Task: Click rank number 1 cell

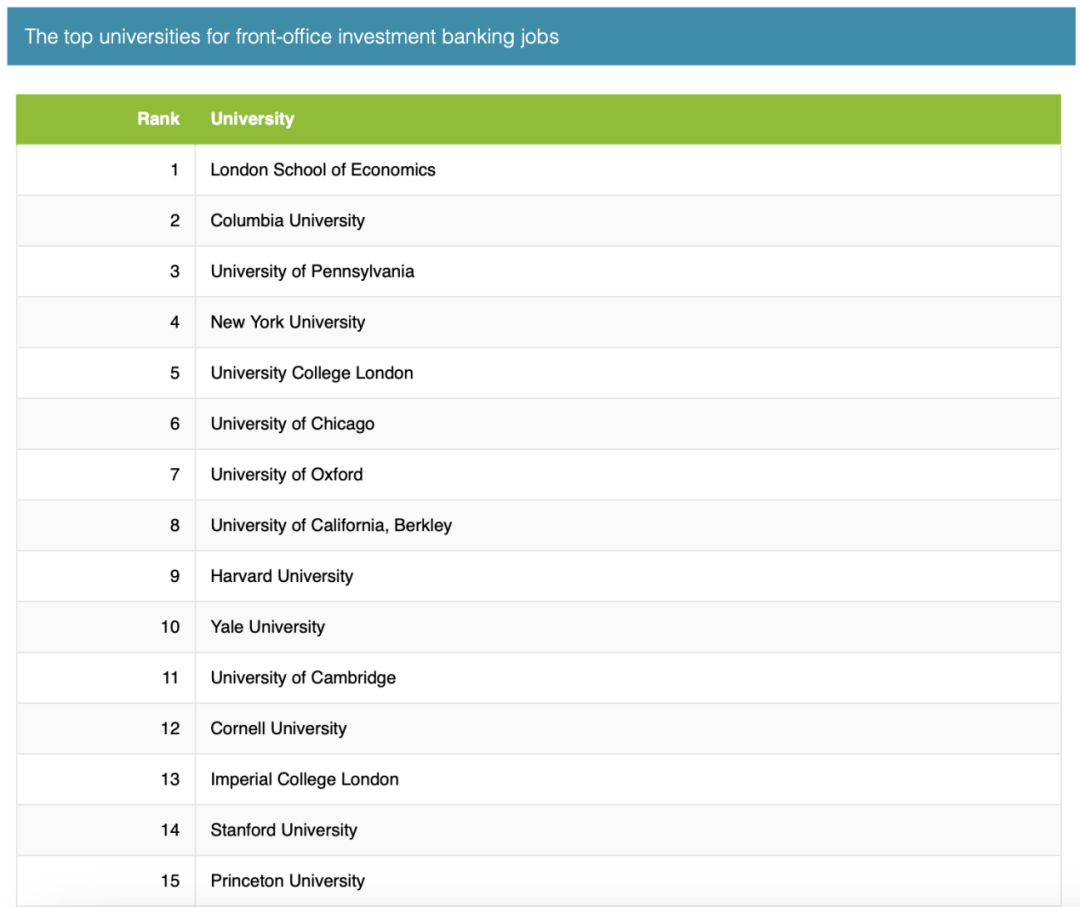Action: 106,169
